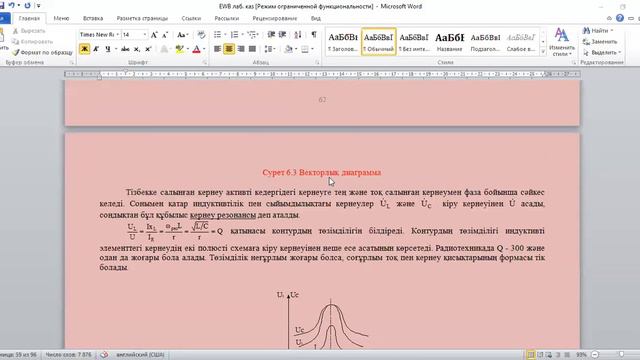The height and width of the screenshot is (360, 640).
Task: Open Word Help via question mark icon
Action: [620, 18]
